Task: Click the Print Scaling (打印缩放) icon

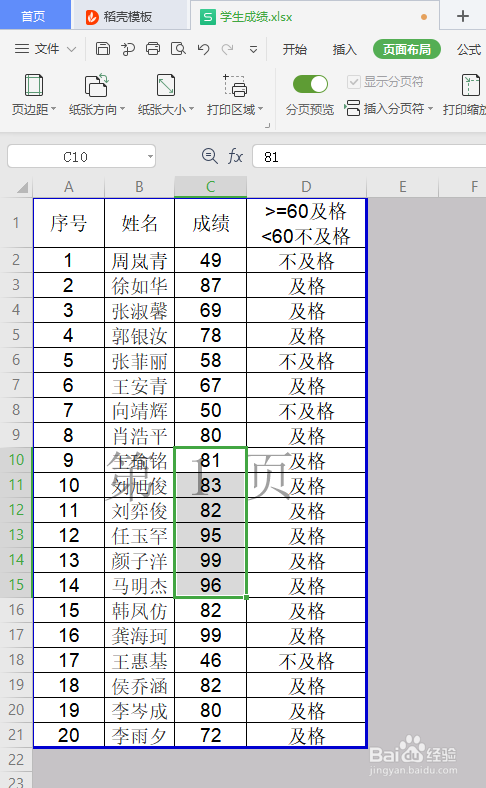Action: pos(471,85)
